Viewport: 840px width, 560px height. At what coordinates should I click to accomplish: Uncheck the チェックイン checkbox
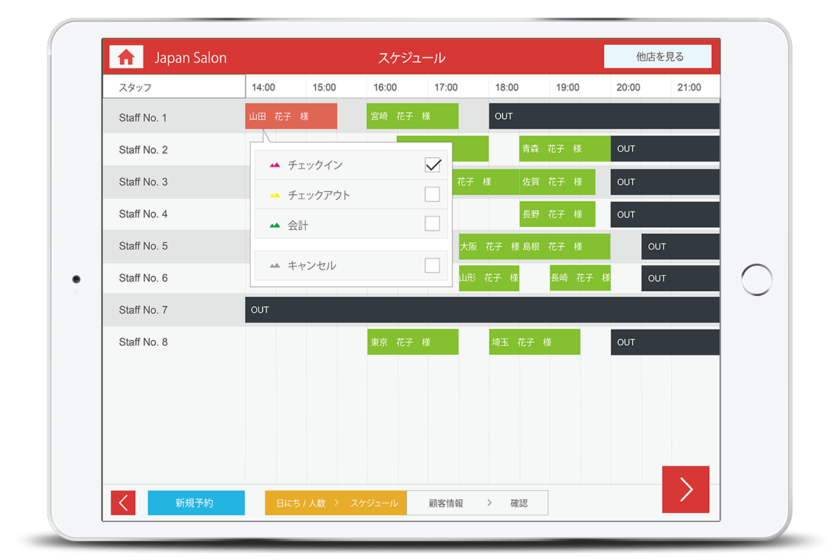[432, 165]
